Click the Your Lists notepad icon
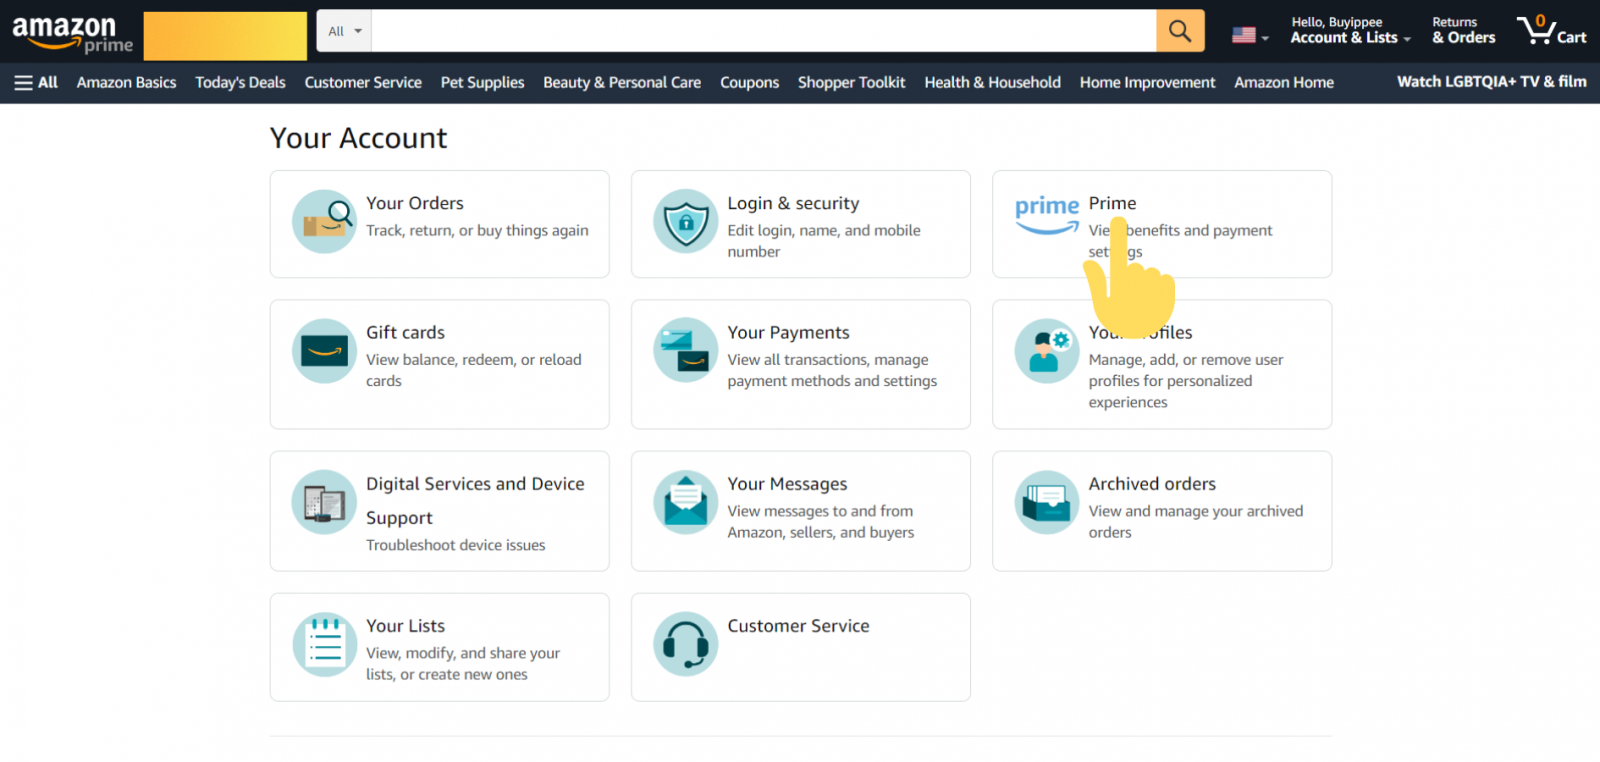The height and width of the screenshot is (762, 1600). coord(324,644)
